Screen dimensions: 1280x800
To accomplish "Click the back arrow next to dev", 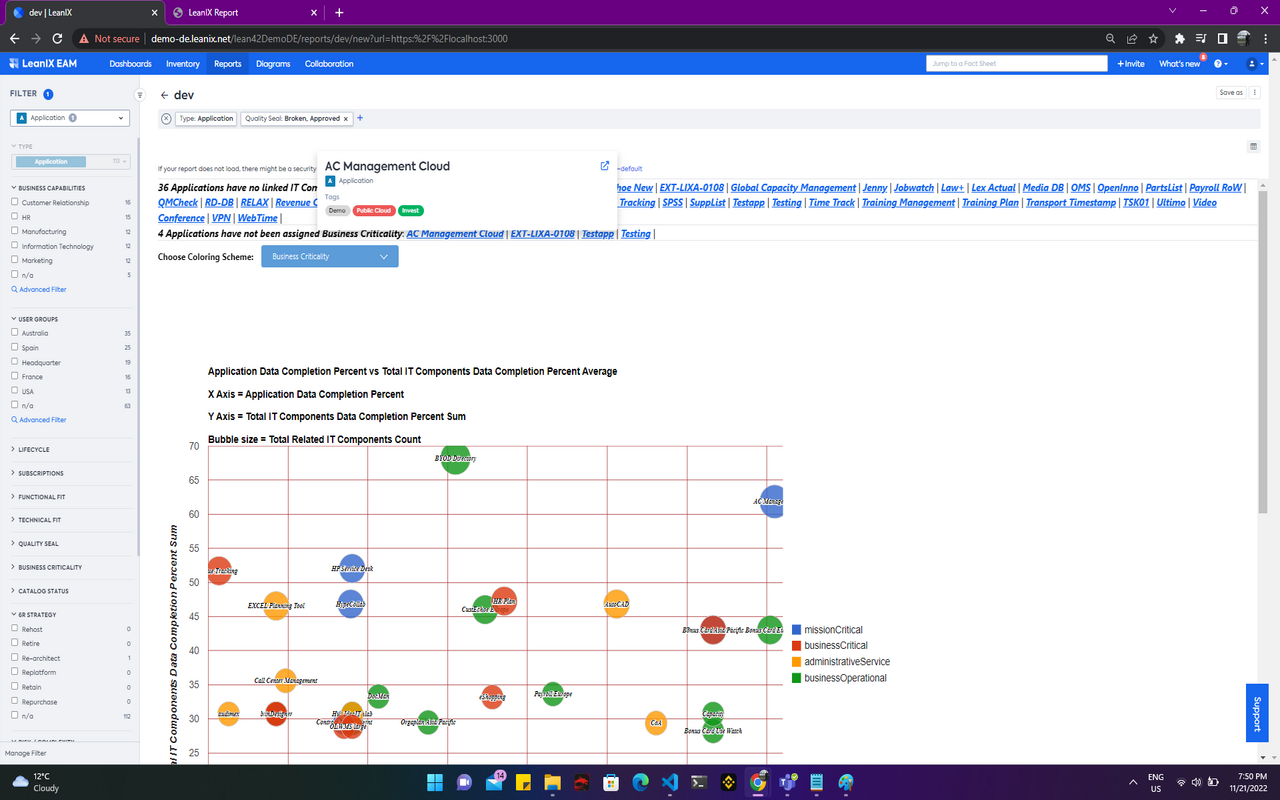I will click(165, 95).
